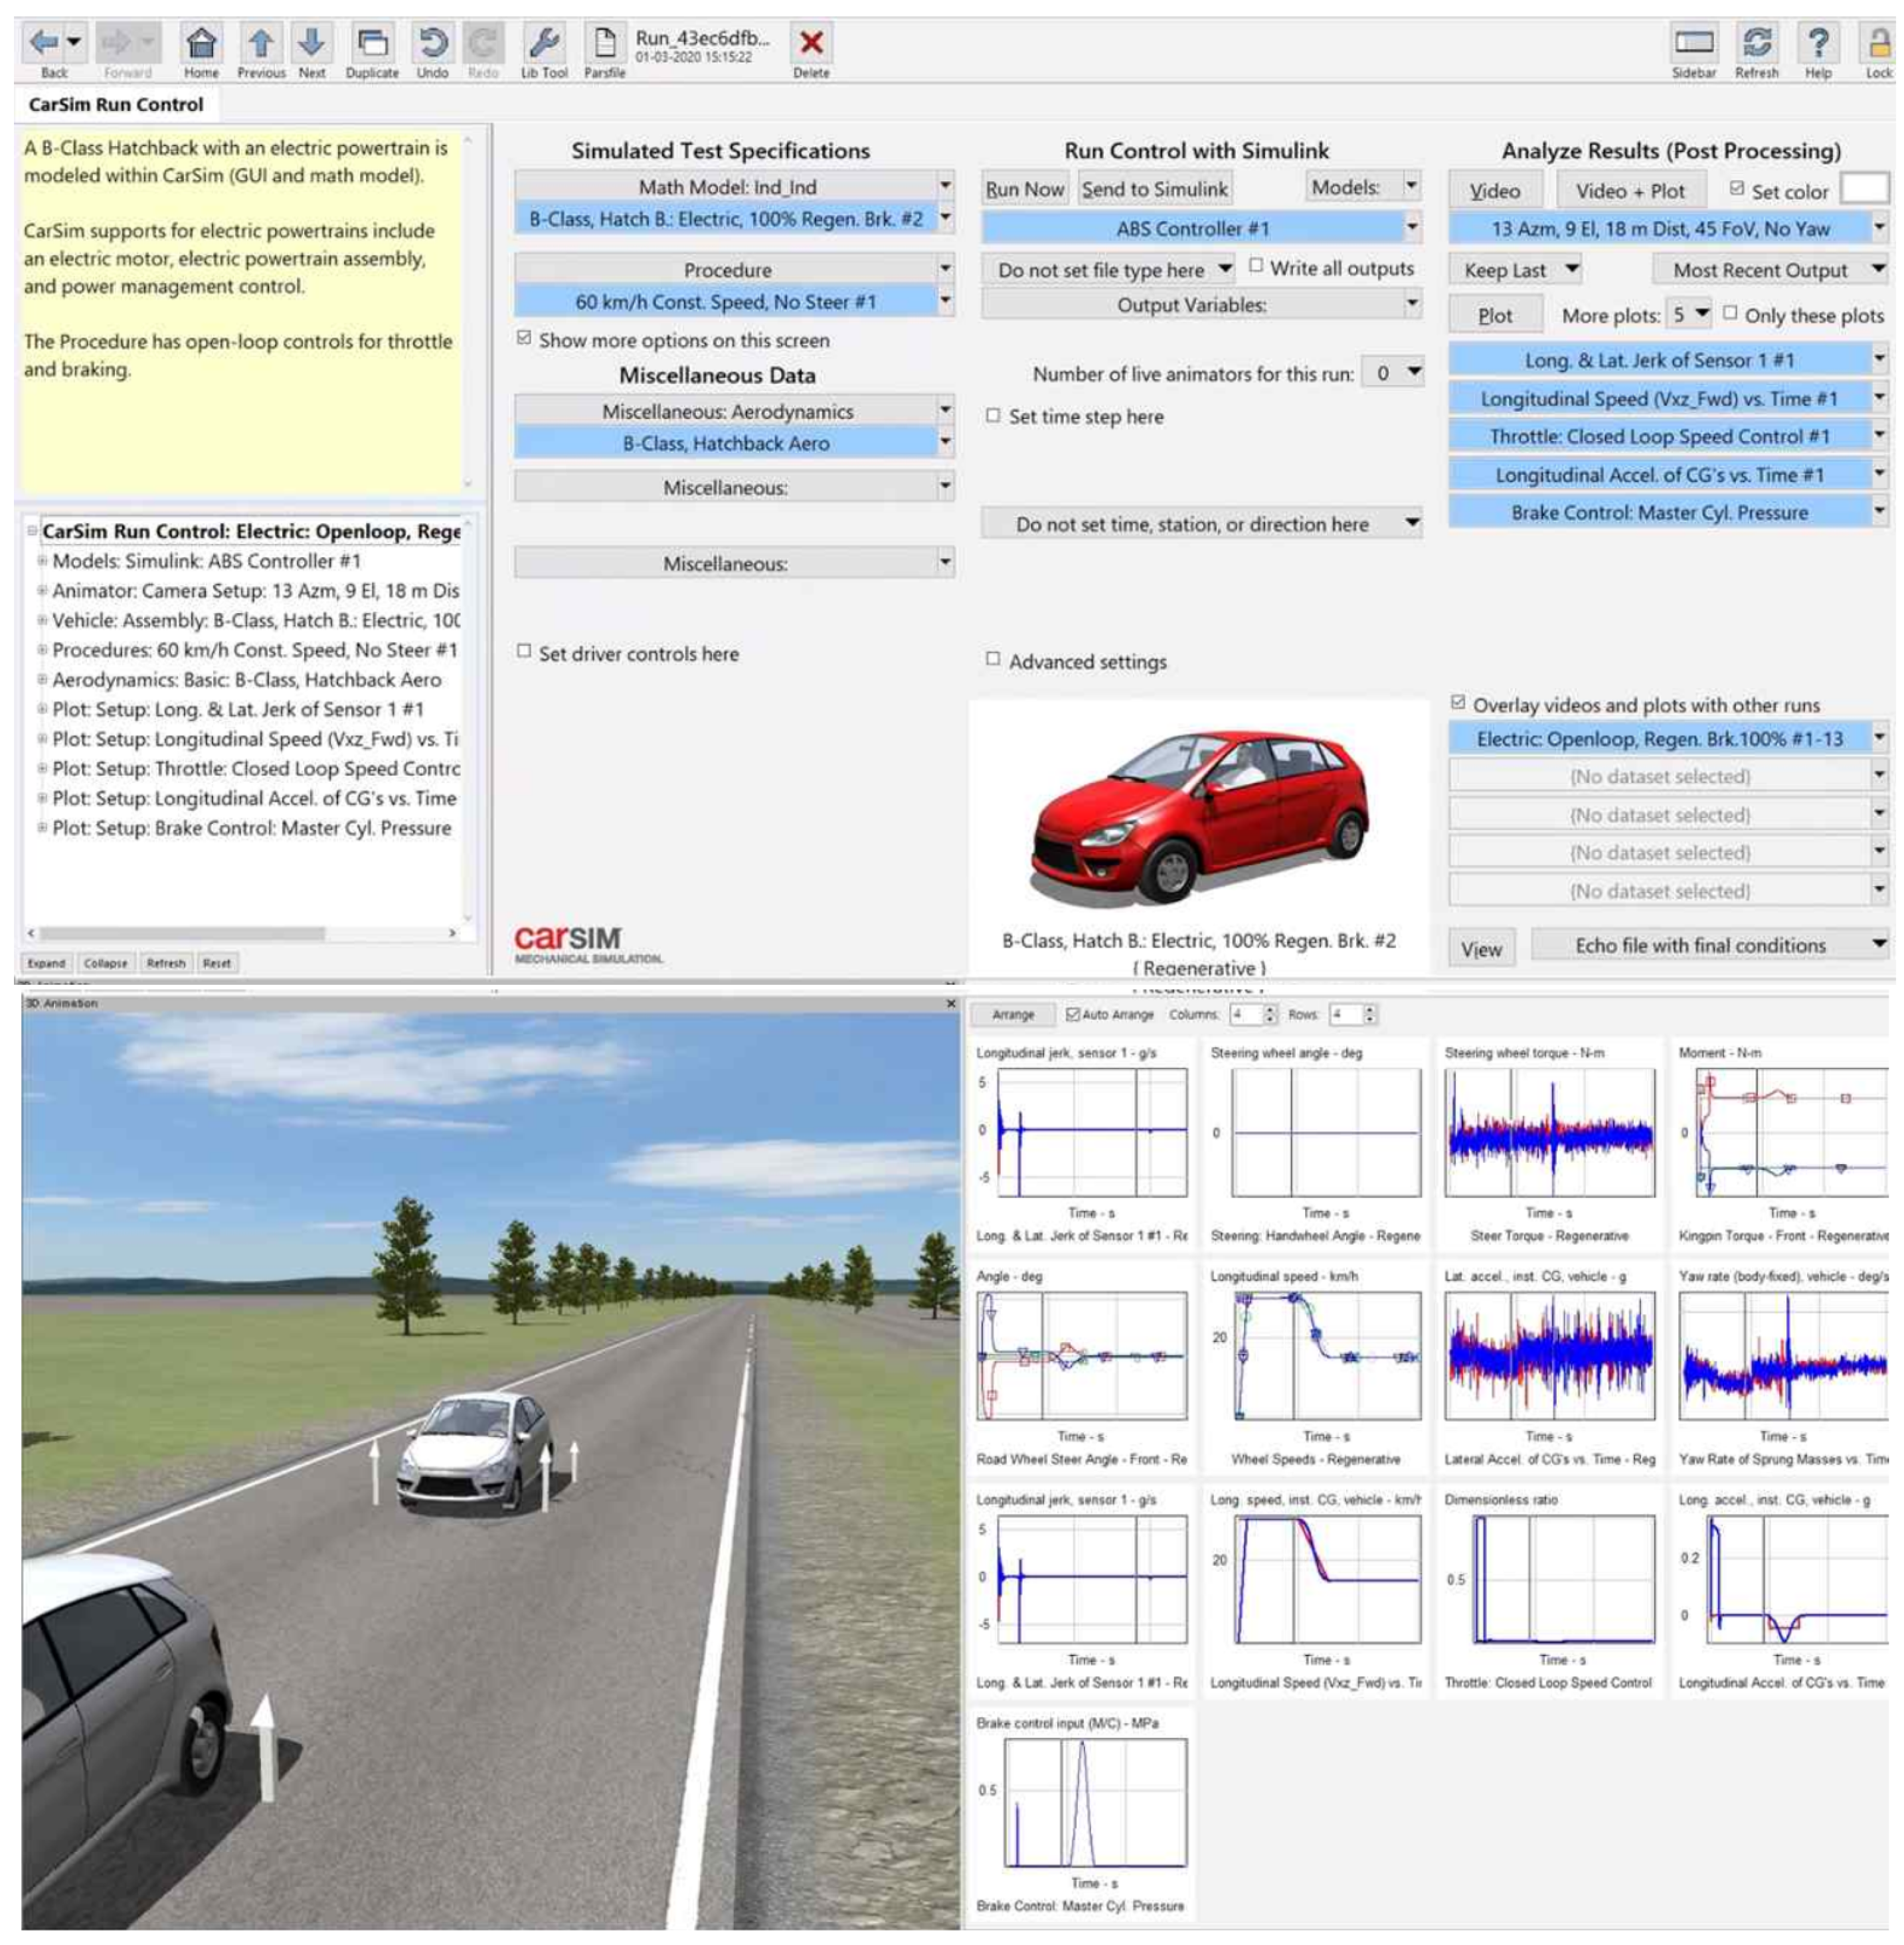Select the CarSim Run Control tab
1904x1945 pixels.
[x=115, y=105]
